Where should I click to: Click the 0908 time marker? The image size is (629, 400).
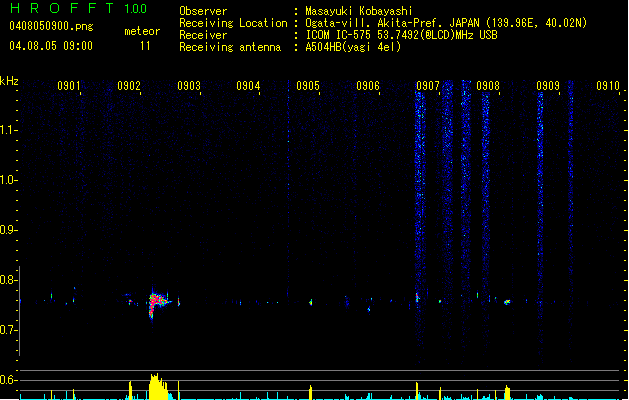pyautogui.click(x=488, y=85)
